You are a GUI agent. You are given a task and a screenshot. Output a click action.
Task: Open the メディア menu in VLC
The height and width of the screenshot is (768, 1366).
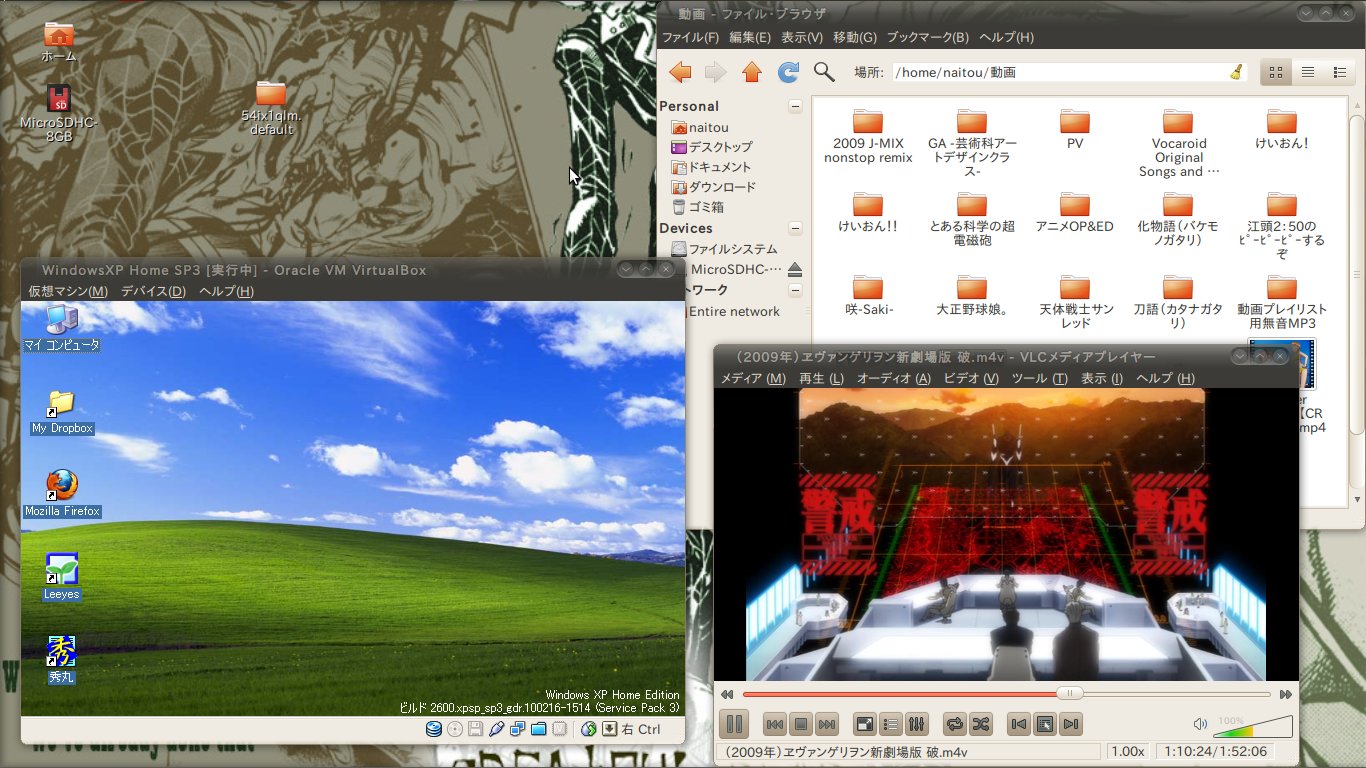click(753, 379)
